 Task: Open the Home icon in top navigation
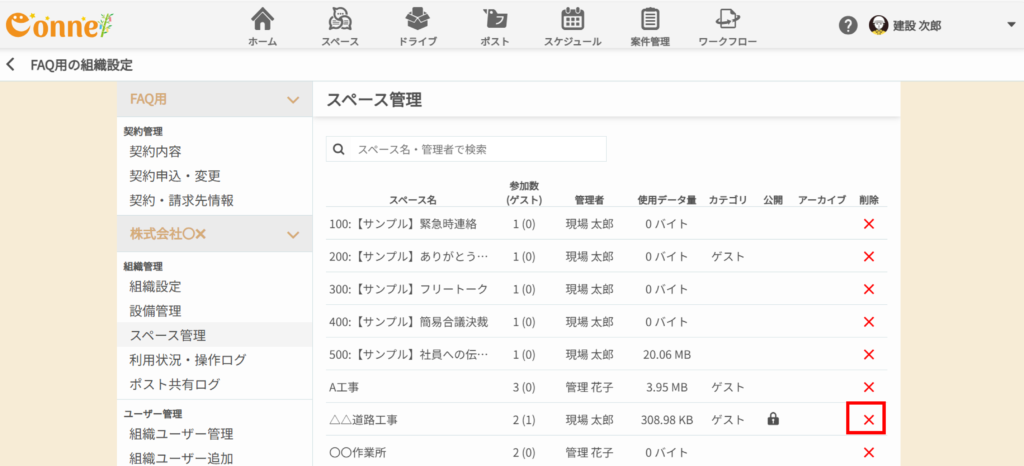tap(262, 20)
